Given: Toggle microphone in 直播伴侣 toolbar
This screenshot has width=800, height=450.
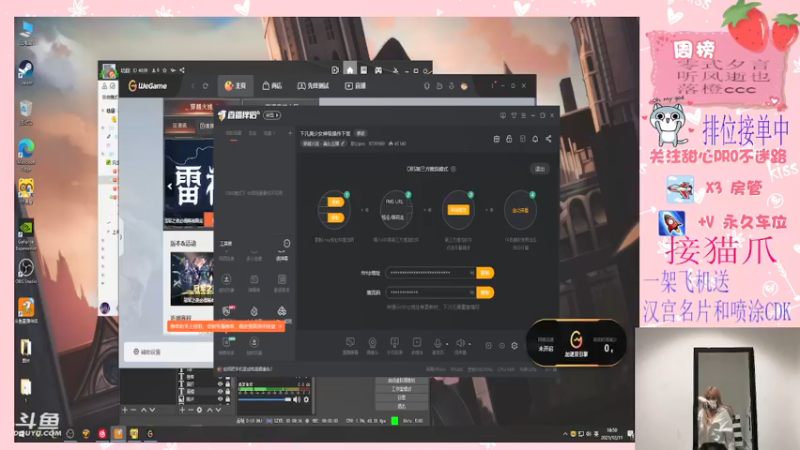Looking at the screenshot, I should coord(437,343).
